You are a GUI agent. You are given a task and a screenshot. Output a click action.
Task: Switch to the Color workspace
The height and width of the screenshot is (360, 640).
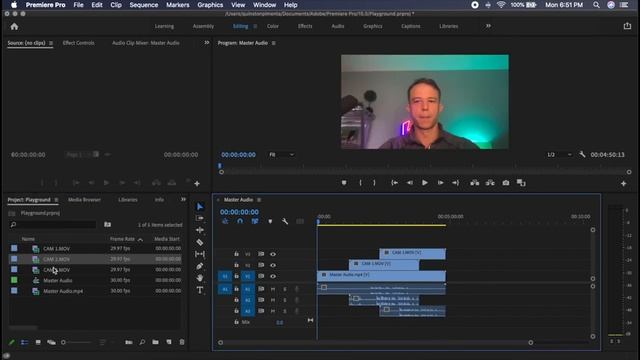pyautogui.click(x=273, y=26)
